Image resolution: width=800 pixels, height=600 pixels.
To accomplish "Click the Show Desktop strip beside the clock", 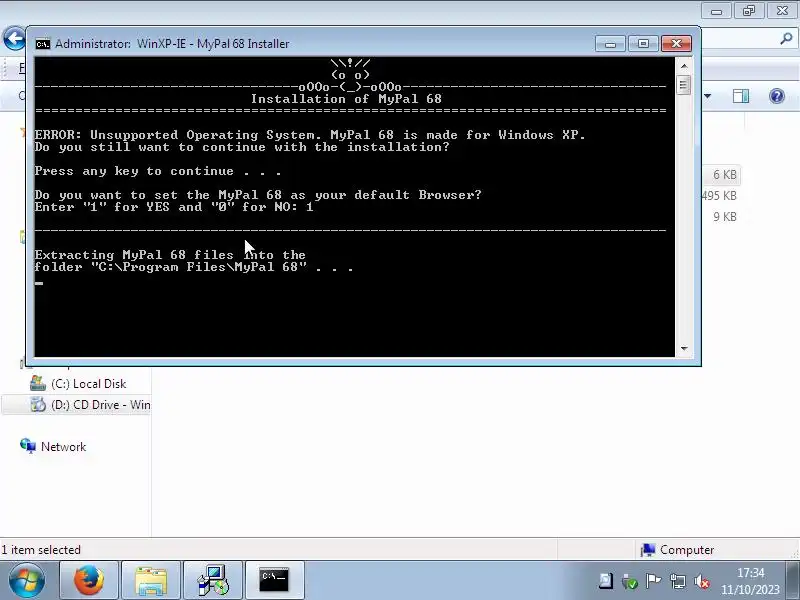I will (793, 580).
